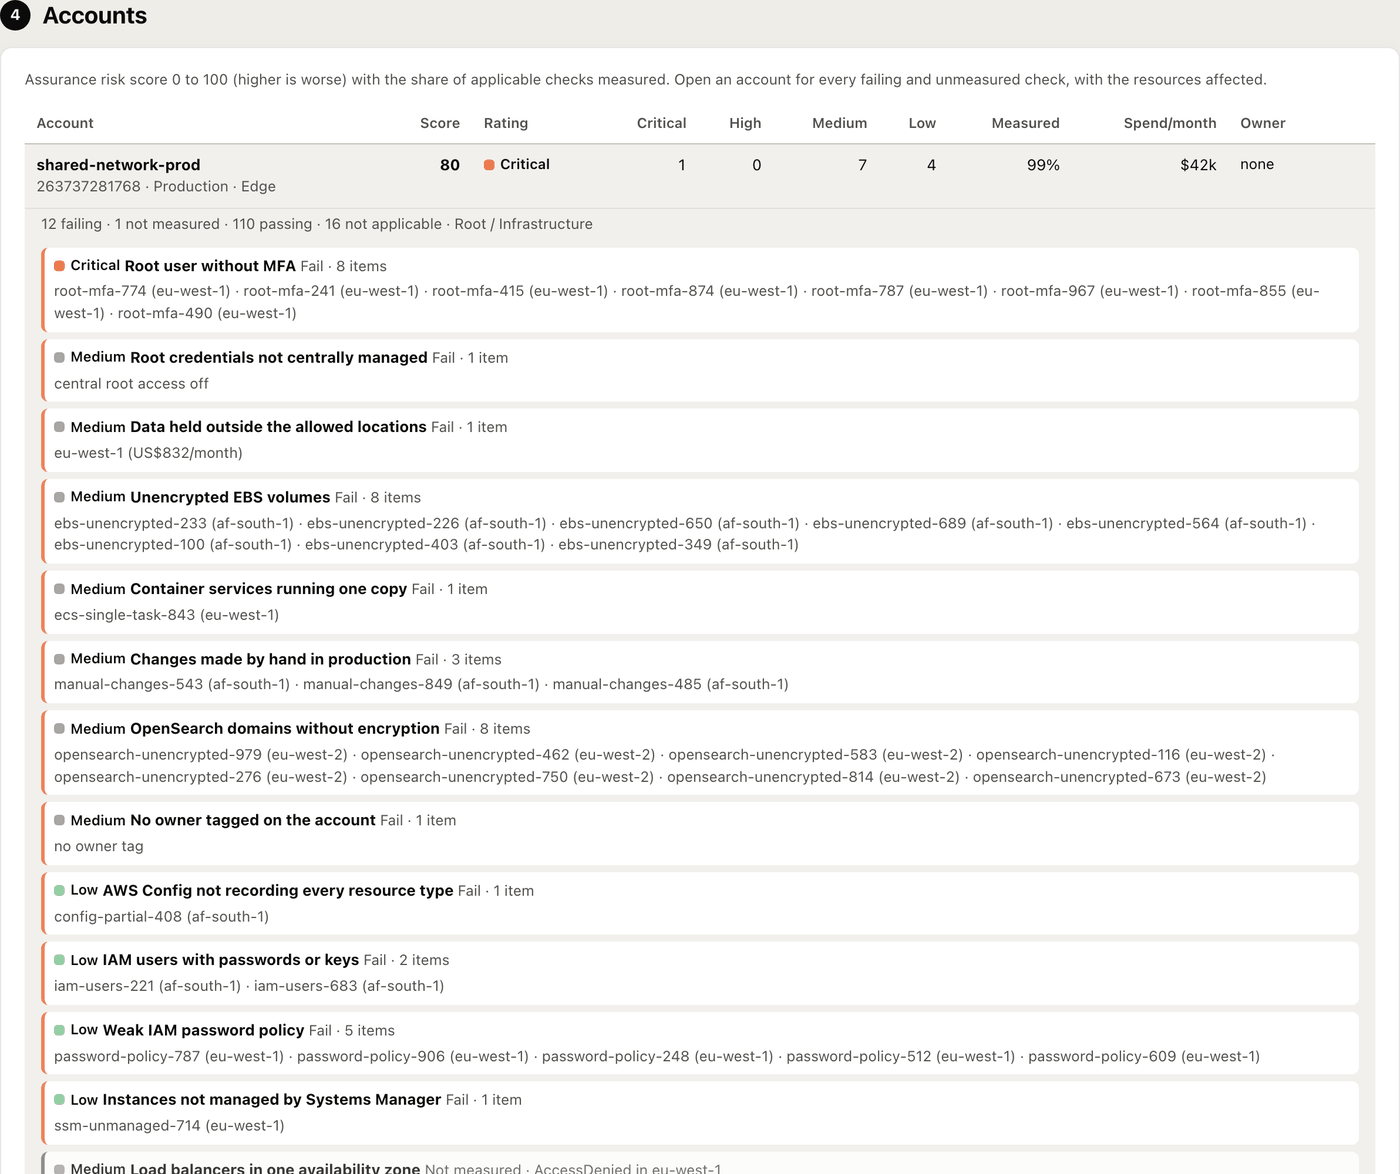
Task: Sort by Measured column header
Action: (x=1025, y=123)
